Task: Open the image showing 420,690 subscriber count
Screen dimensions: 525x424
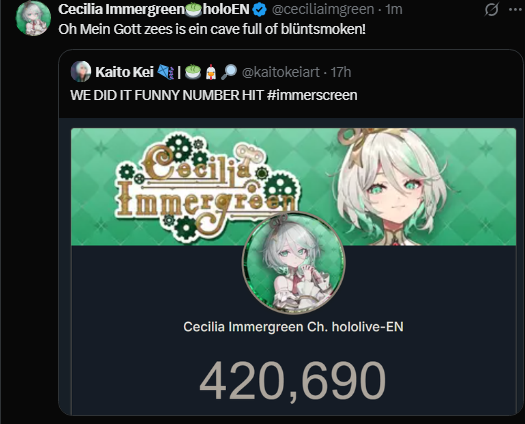Action: click(294, 271)
